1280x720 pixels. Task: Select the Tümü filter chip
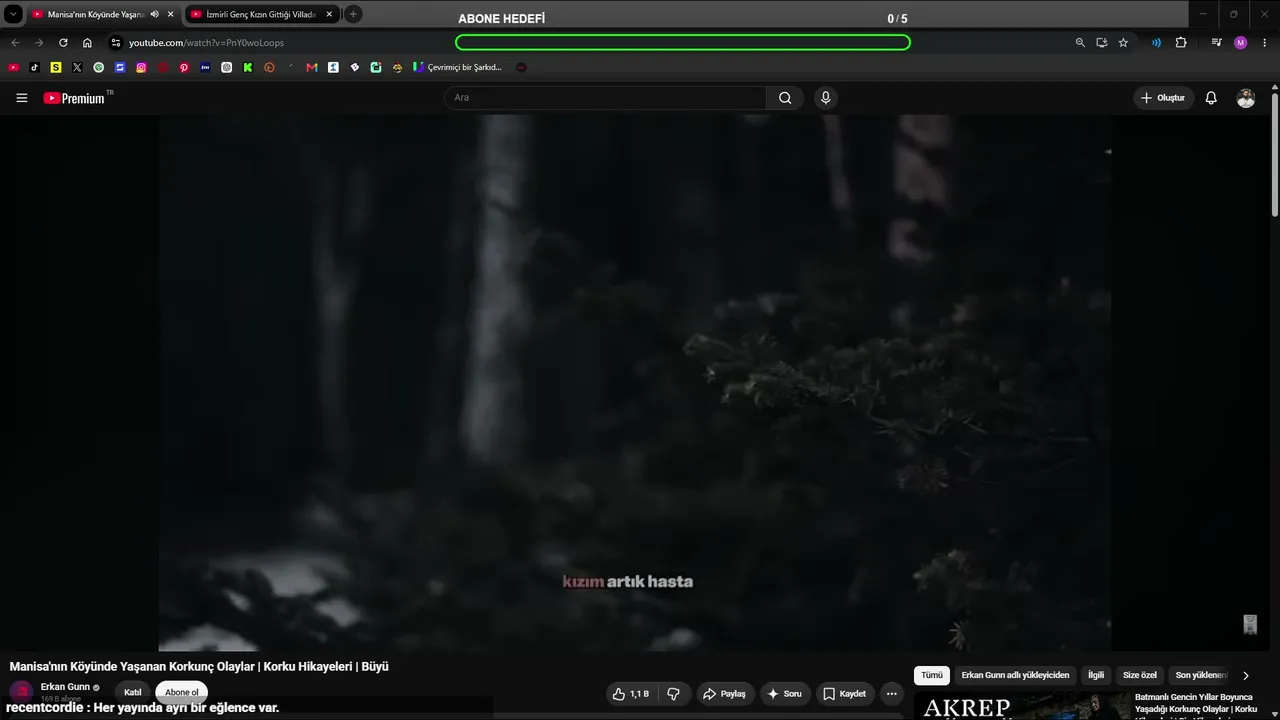[932, 676]
